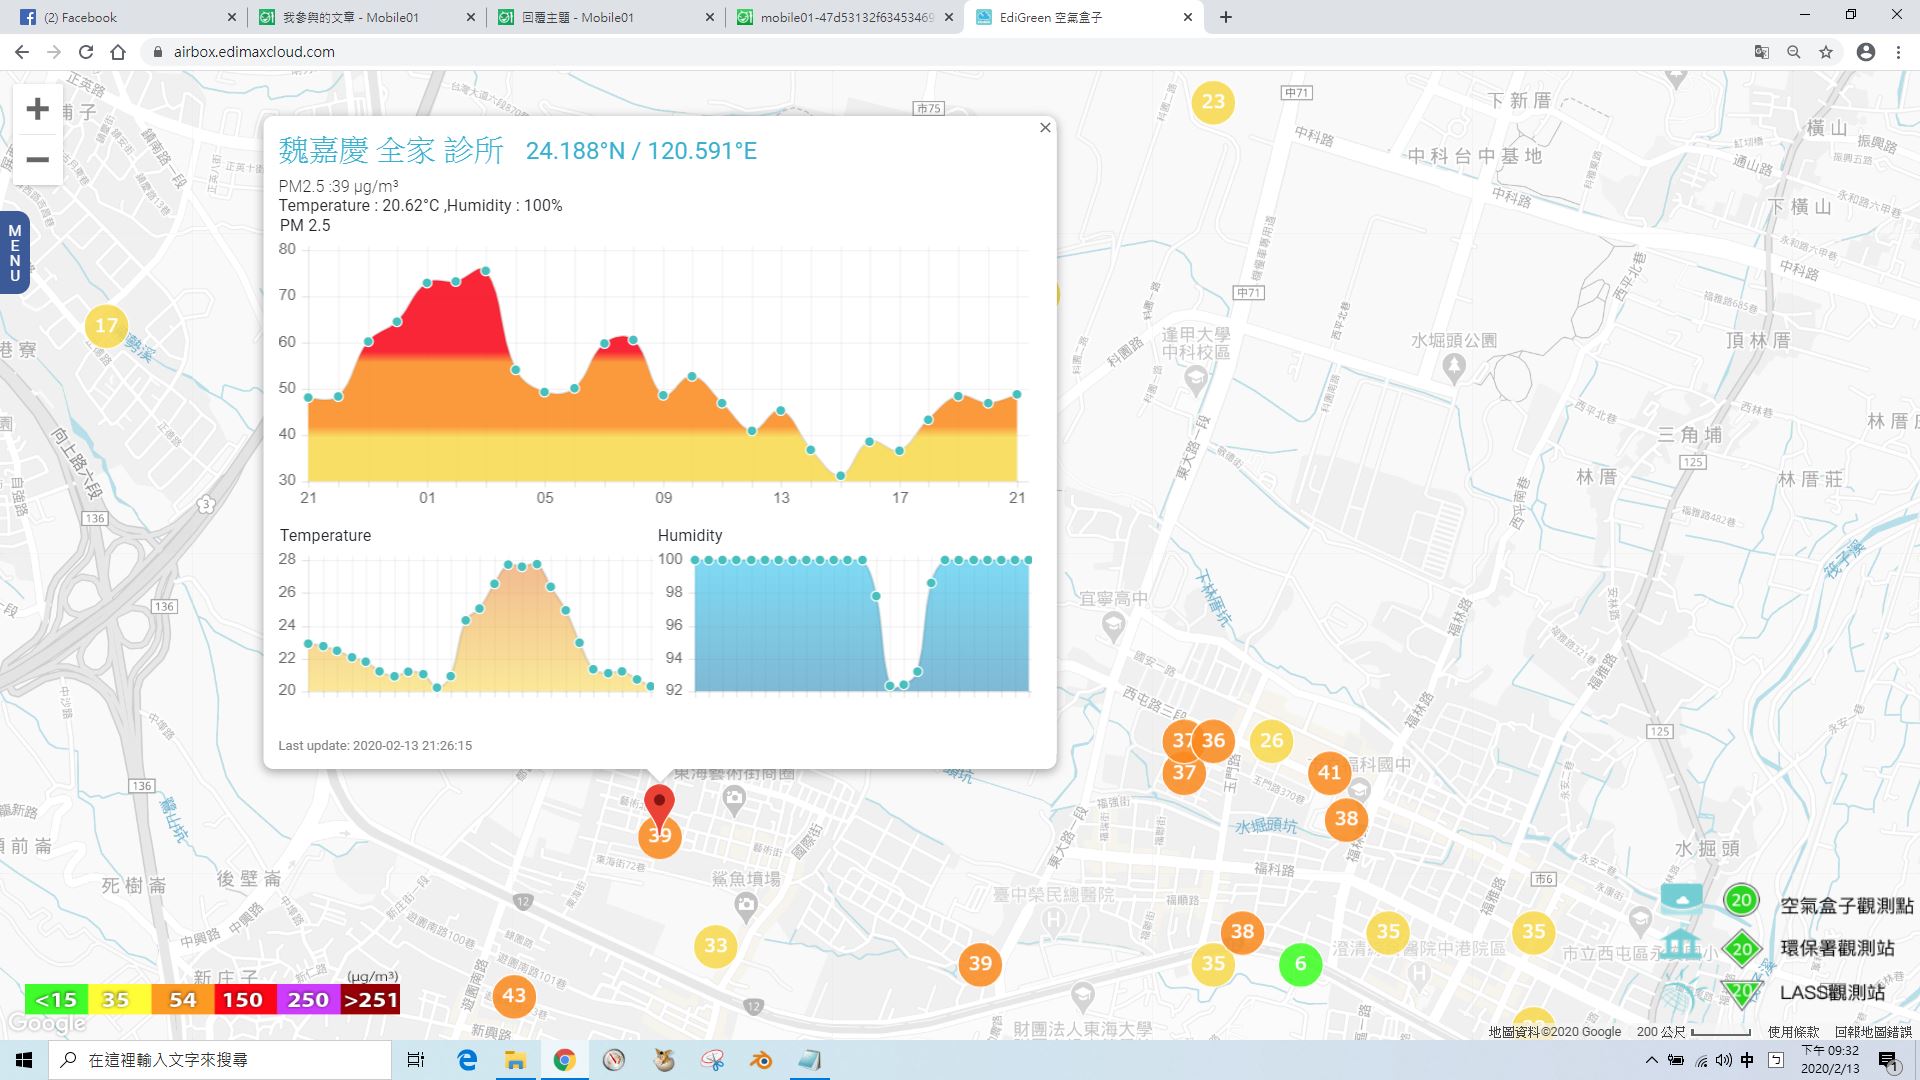Click the red location pin marker

coord(659,806)
